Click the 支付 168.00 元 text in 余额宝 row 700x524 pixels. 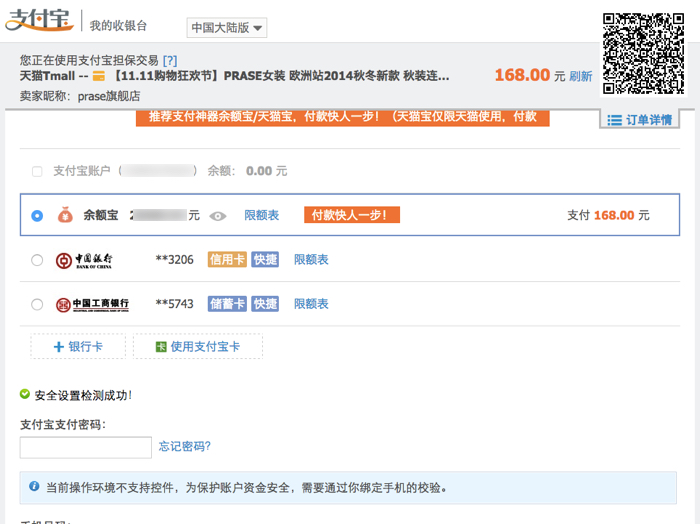point(608,215)
